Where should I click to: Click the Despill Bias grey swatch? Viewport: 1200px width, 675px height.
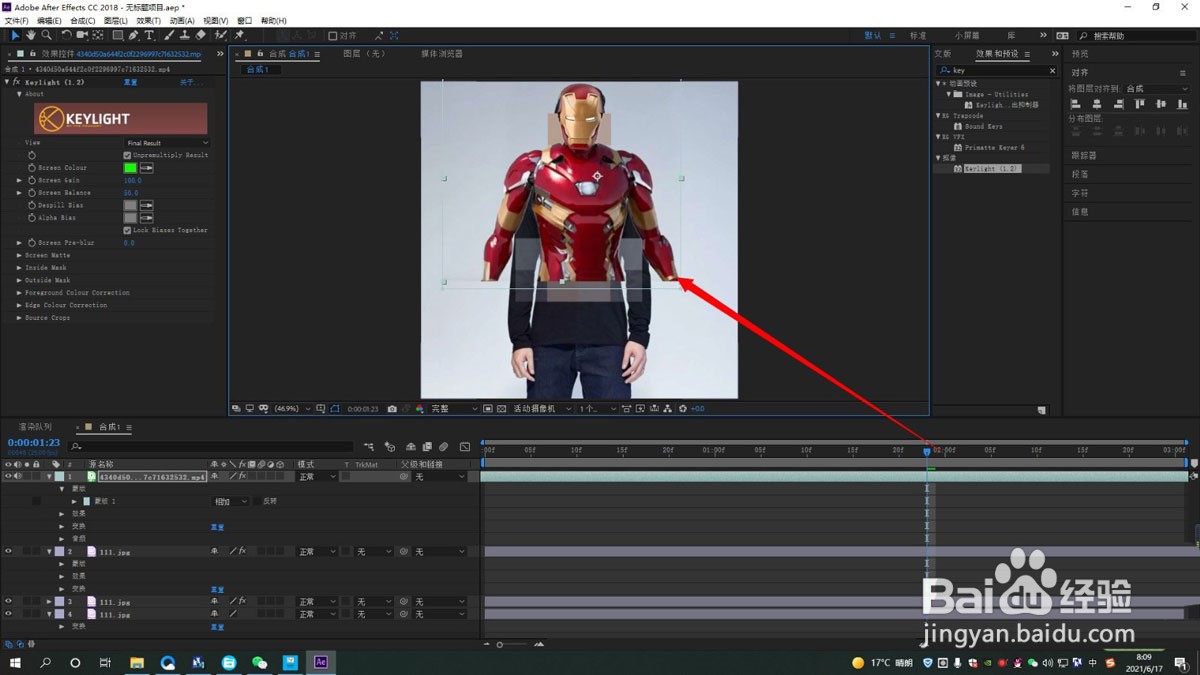coord(130,205)
